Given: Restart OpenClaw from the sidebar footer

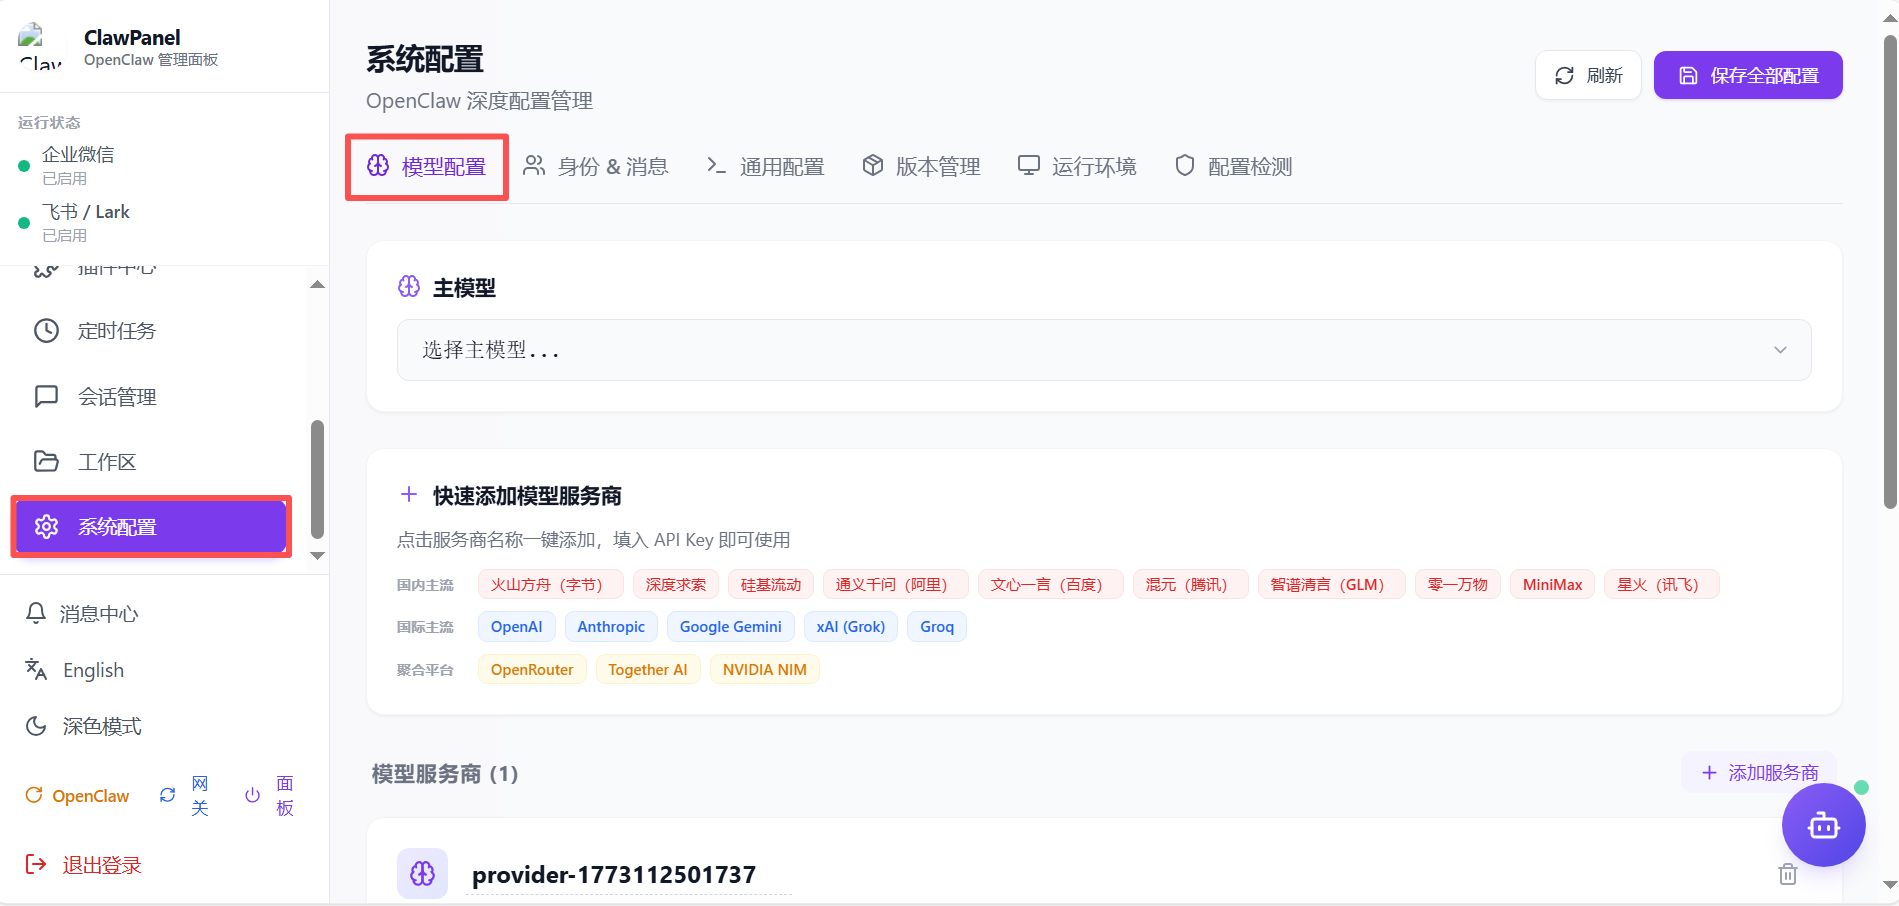Looking at the screenshot, I should [x=77, y=796].
